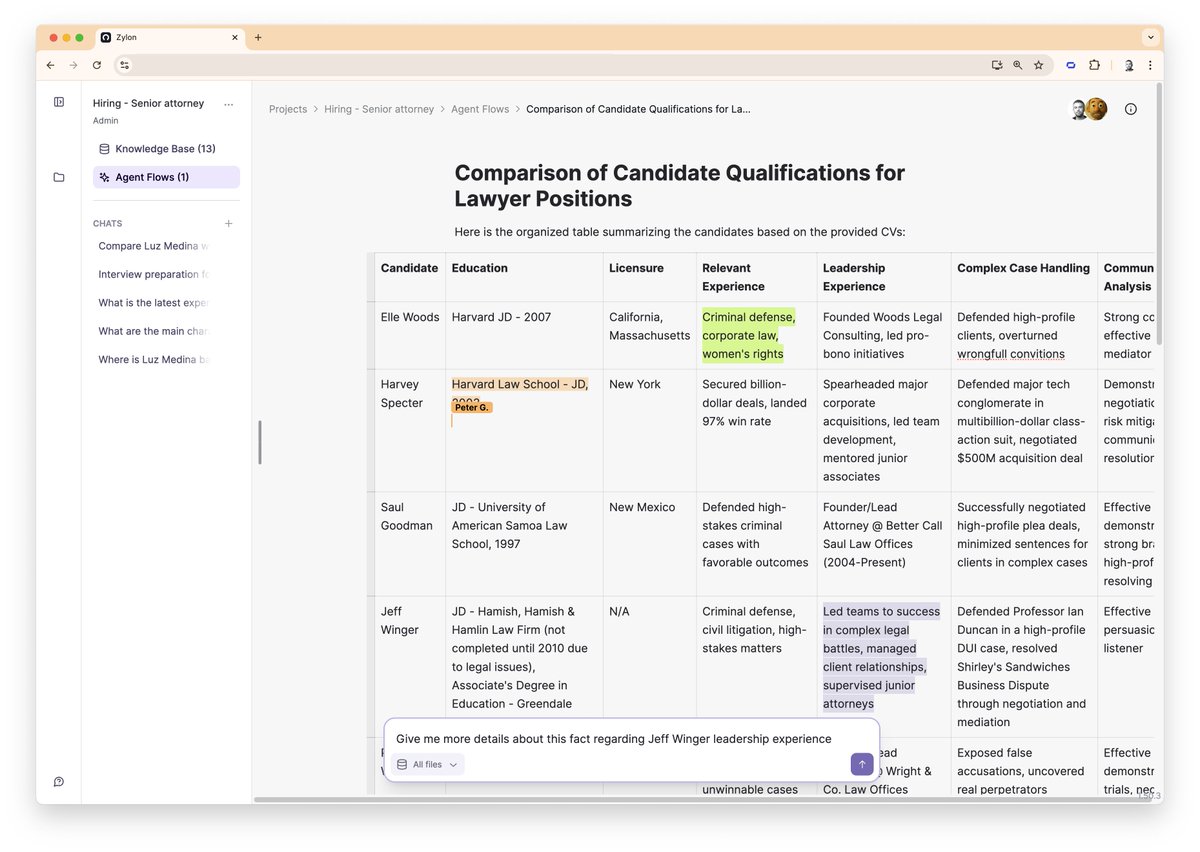Click the Jeff Winger candidate cell

coord(410,667)
